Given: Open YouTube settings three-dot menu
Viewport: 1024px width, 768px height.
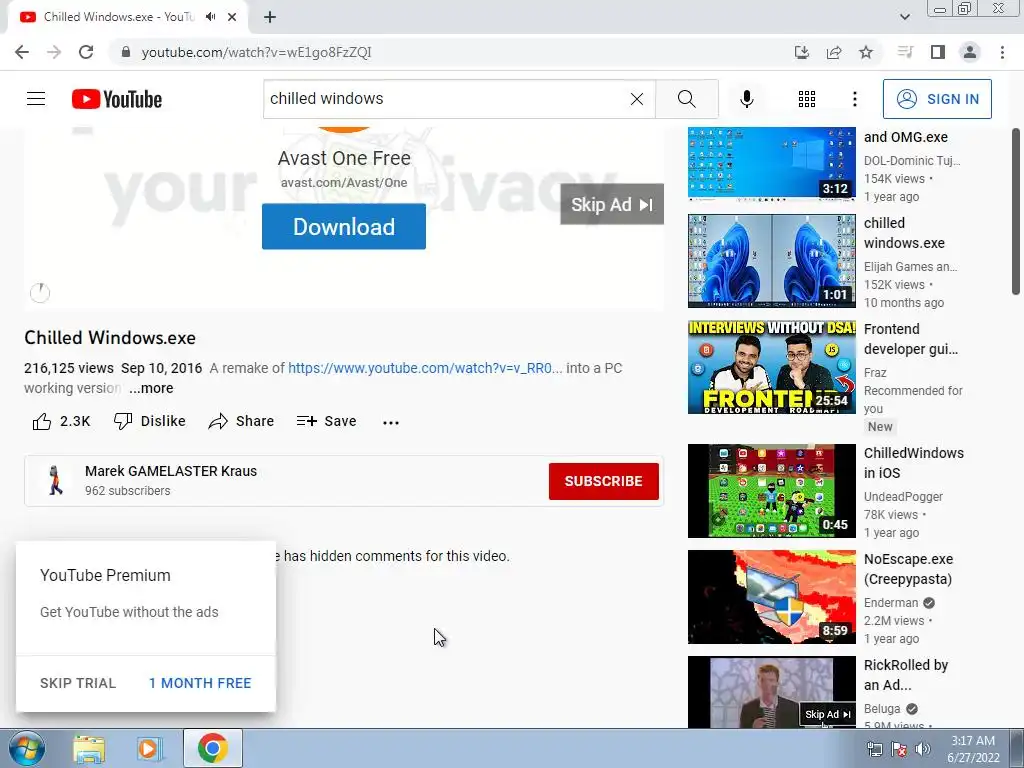Looking at the screenshot, I should tap(854, 99).
